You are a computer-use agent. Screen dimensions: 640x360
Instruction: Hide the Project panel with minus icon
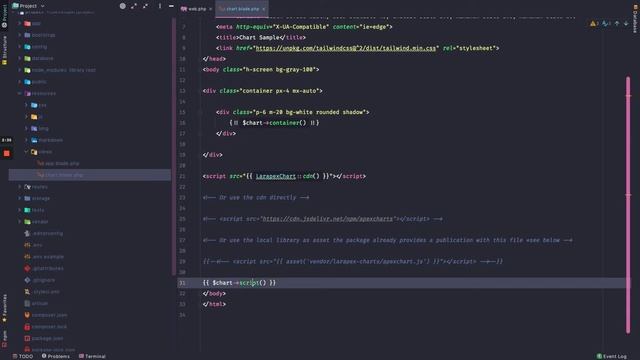171,6
